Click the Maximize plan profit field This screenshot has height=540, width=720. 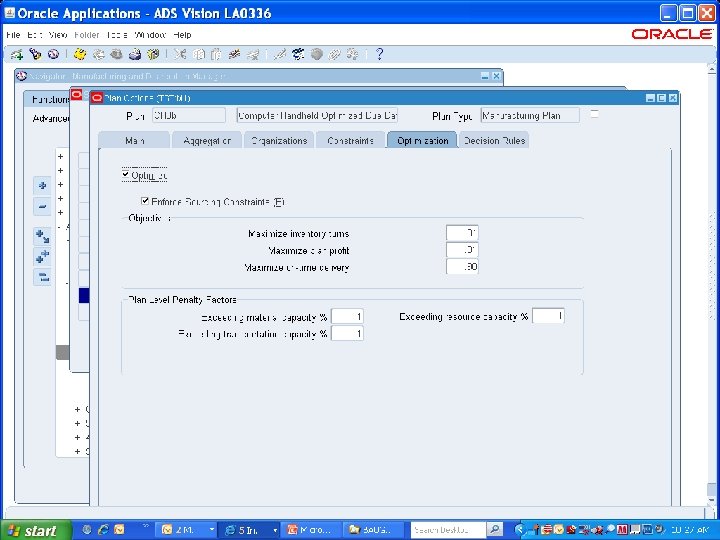click(x=462, y=250)
